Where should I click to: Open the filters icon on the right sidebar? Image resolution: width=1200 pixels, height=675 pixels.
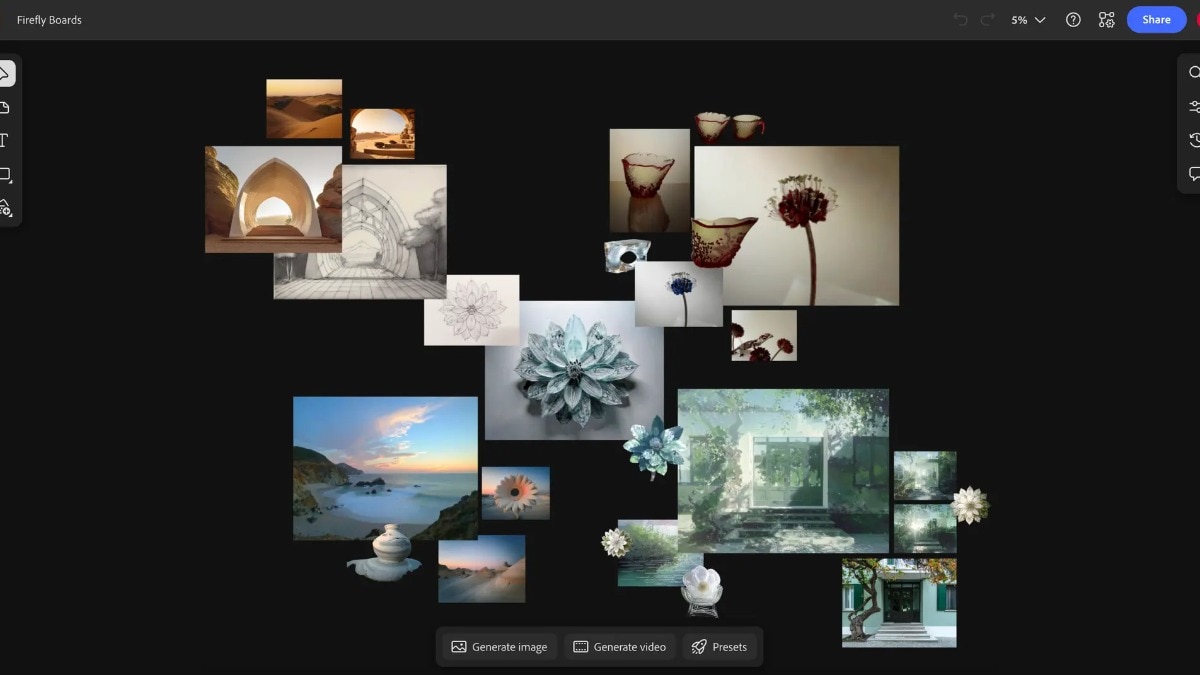coord(1193,106)
